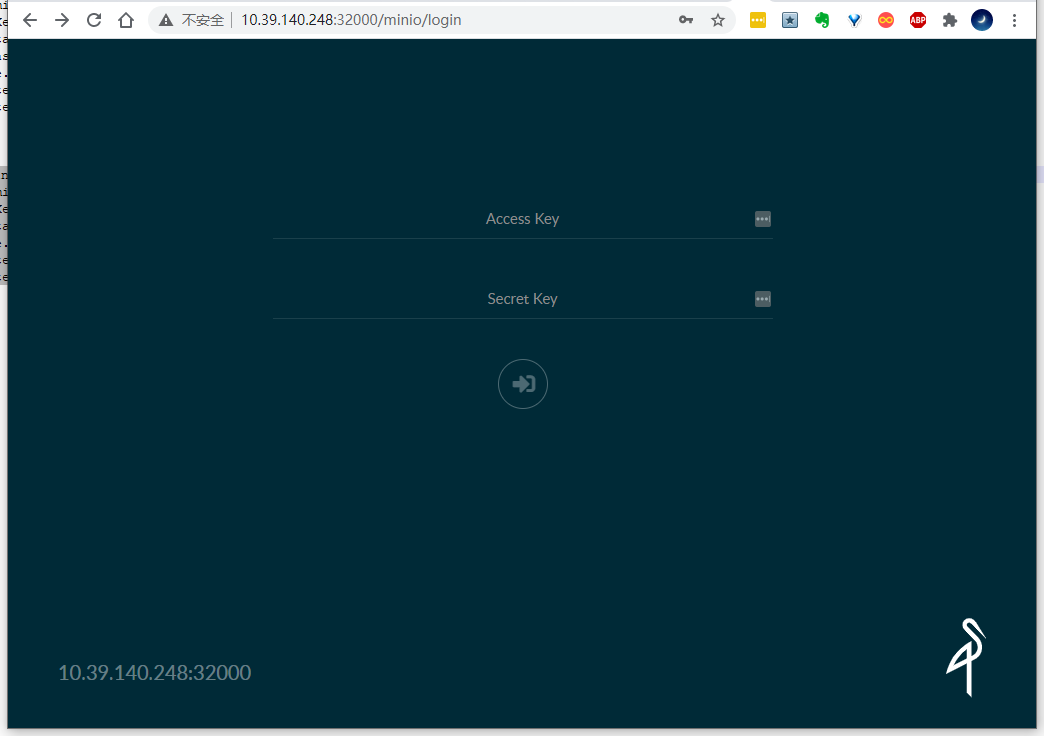
Task: Open the Adblock Plus extension
Action: 917,19
